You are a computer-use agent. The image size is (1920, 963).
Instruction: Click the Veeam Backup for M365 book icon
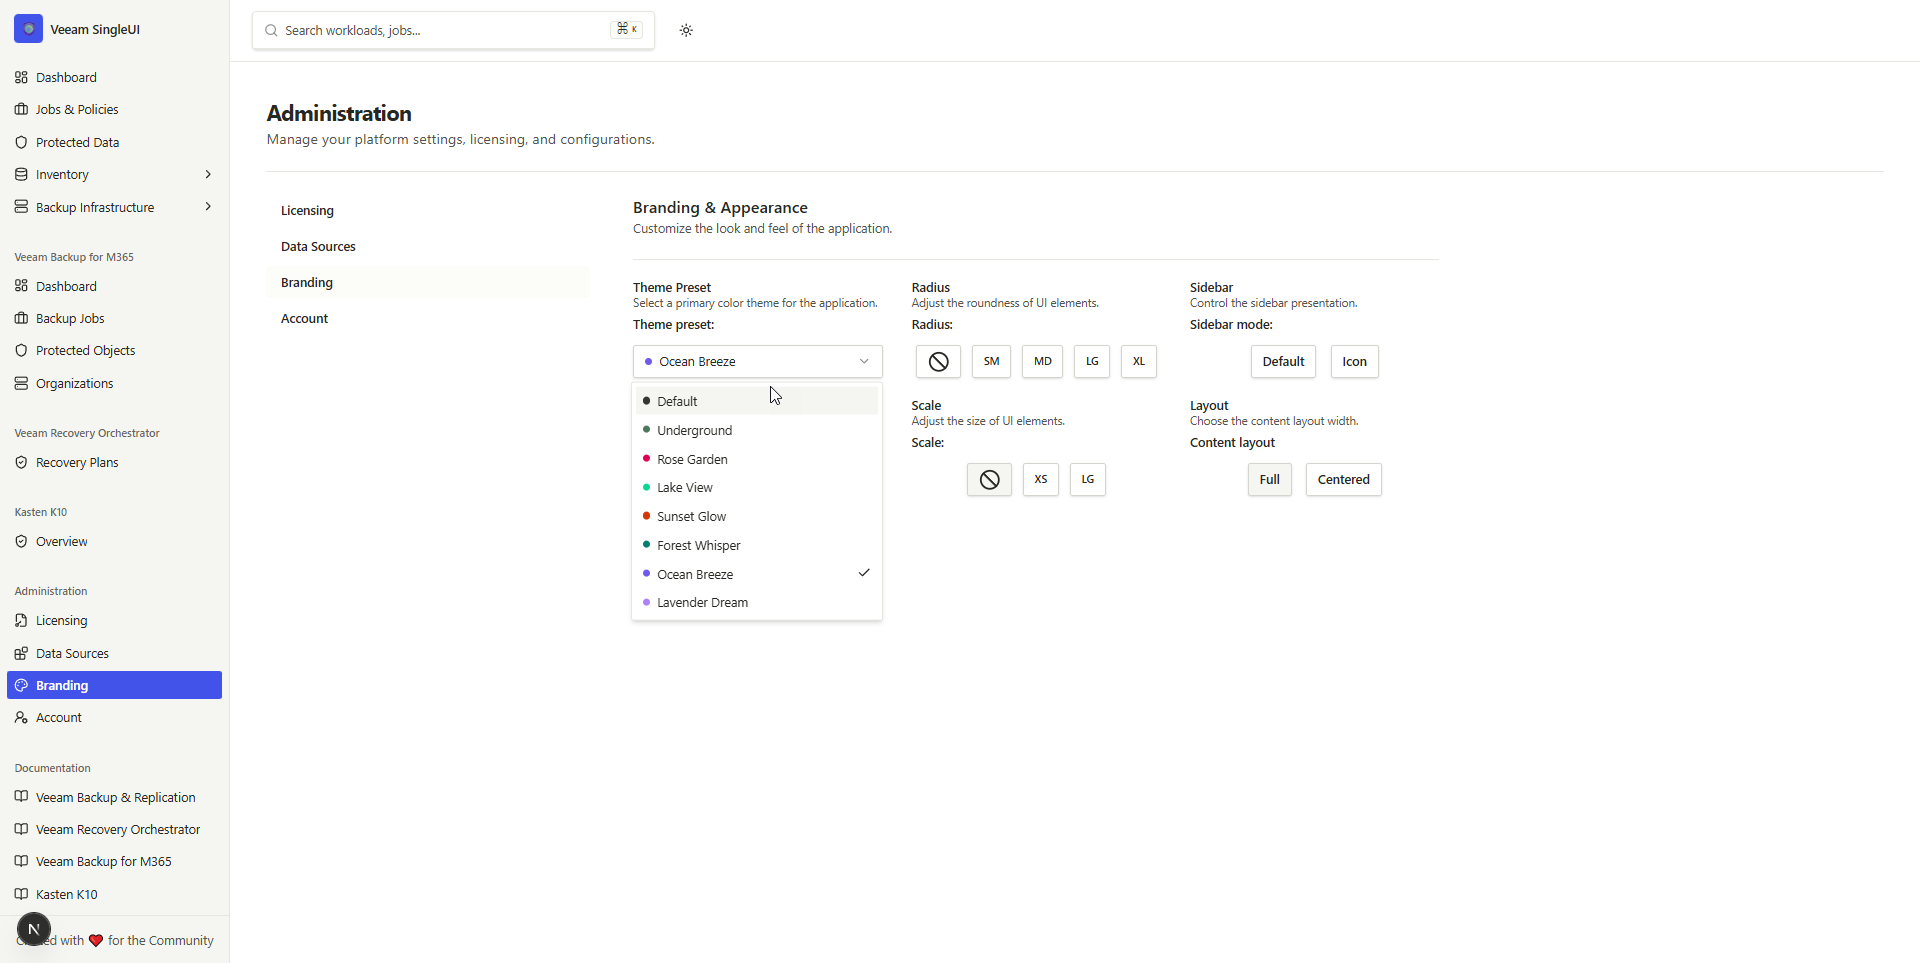(21, 861)
